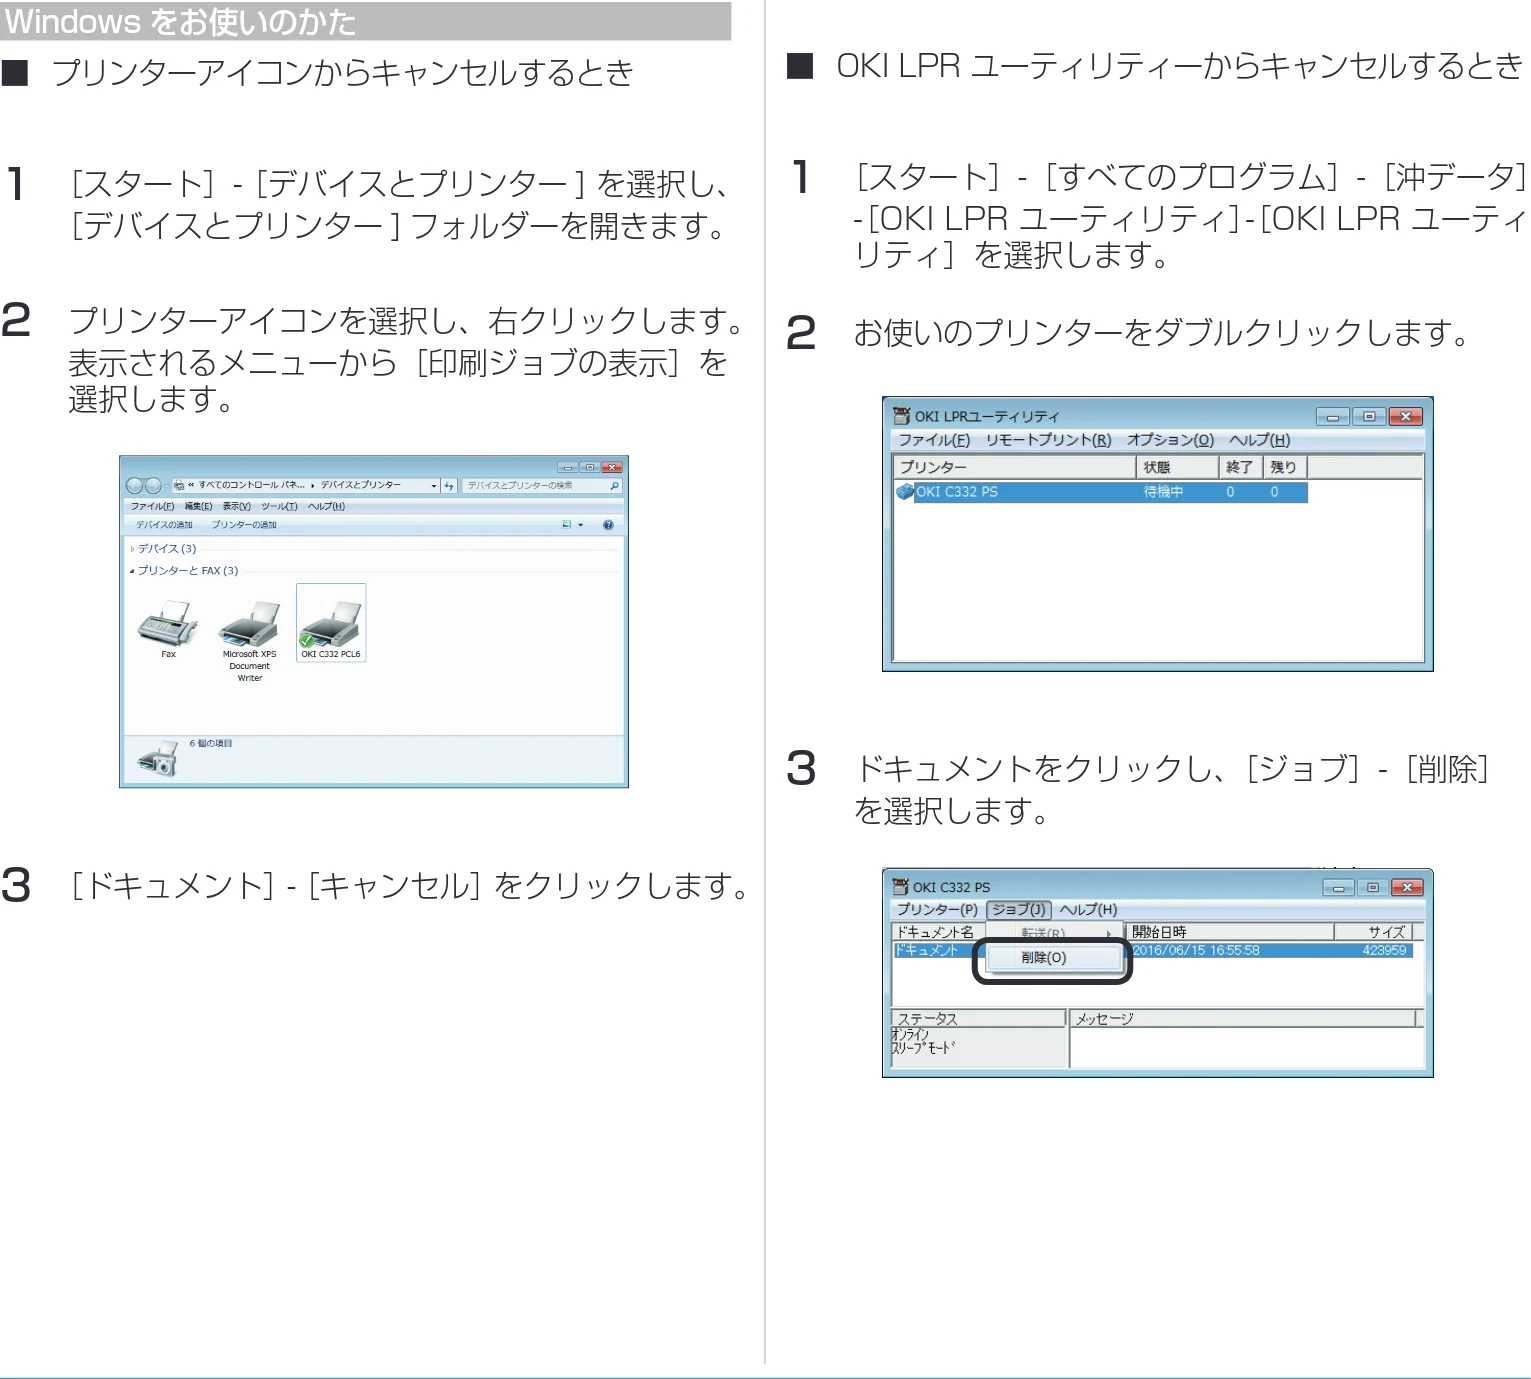The height and width of the screenshot is (1379, 1531).
Task: Open the blue help icon in Devices and Printers
Action: tap(608, 525)
